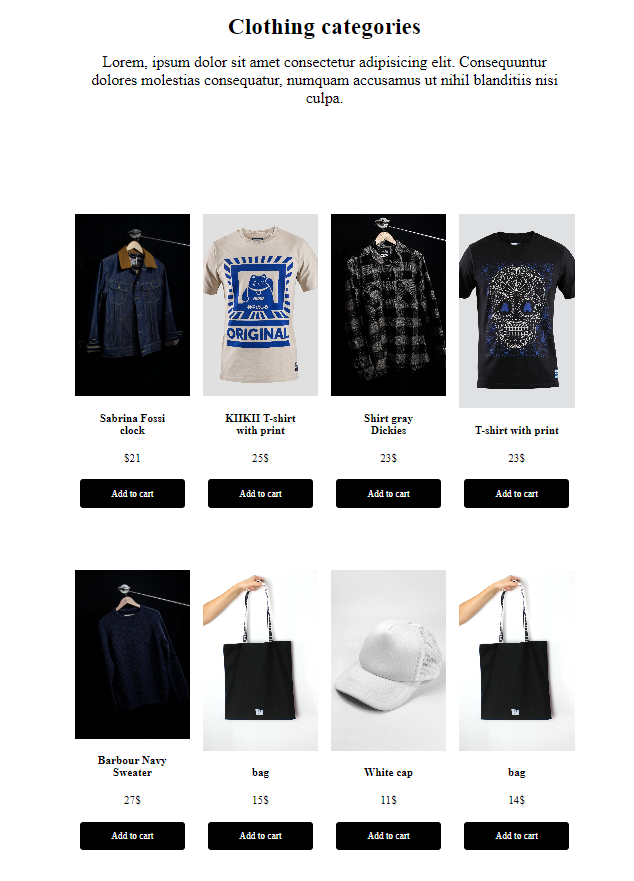The height and width of the screenshot is (881, 634).
Task: Open the last black tote bag image
Action: 517,660
